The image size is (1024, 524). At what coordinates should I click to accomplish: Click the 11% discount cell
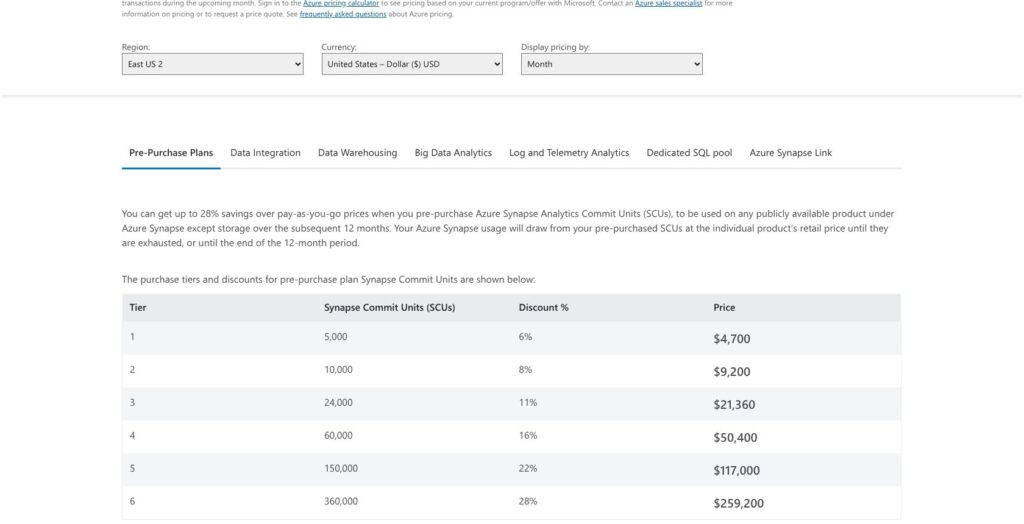pyautogui.click(x=528, y=402)
